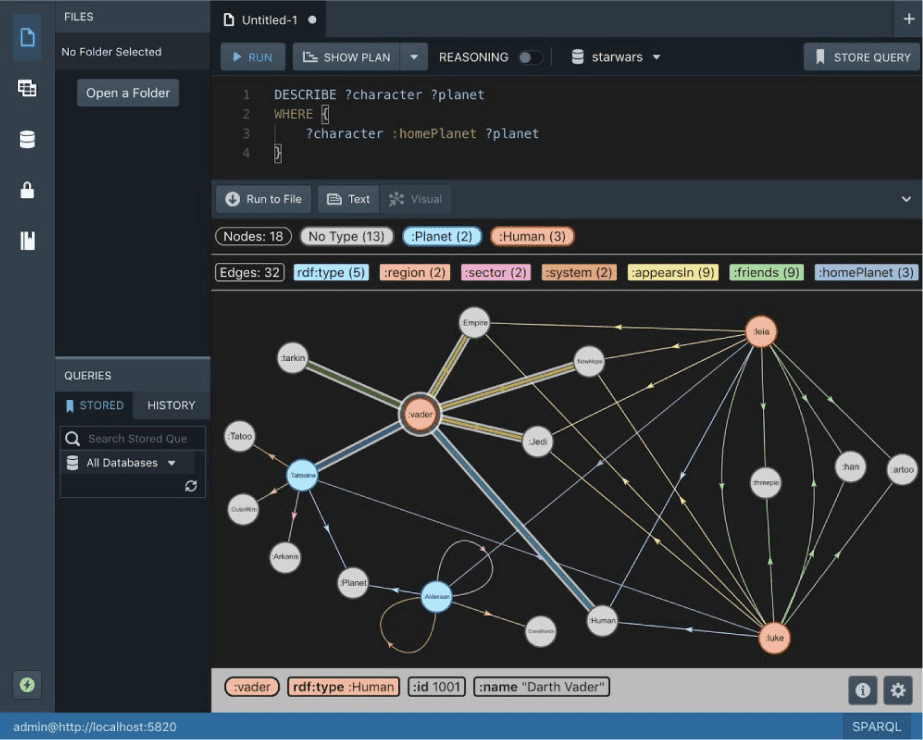
Task: Refresh the stored queries list
Action: click(190, 488)
